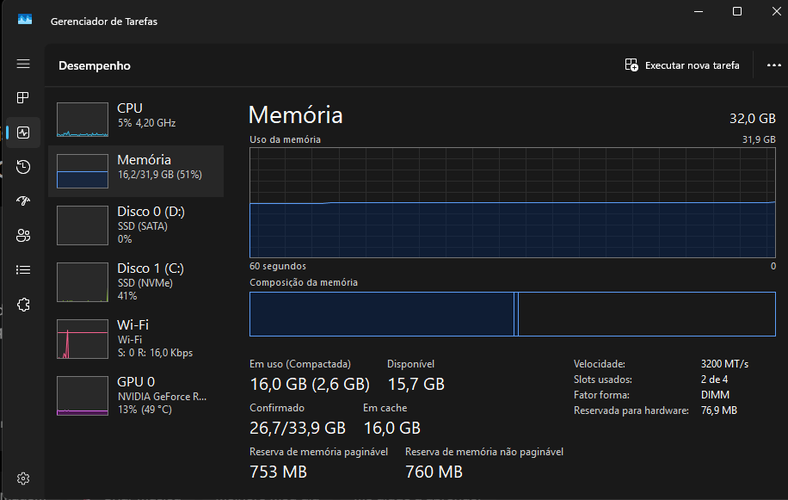This screenshot has width=788, height=500.
Task: Click the Em cache 16,0 GB value
Action: 392,428
